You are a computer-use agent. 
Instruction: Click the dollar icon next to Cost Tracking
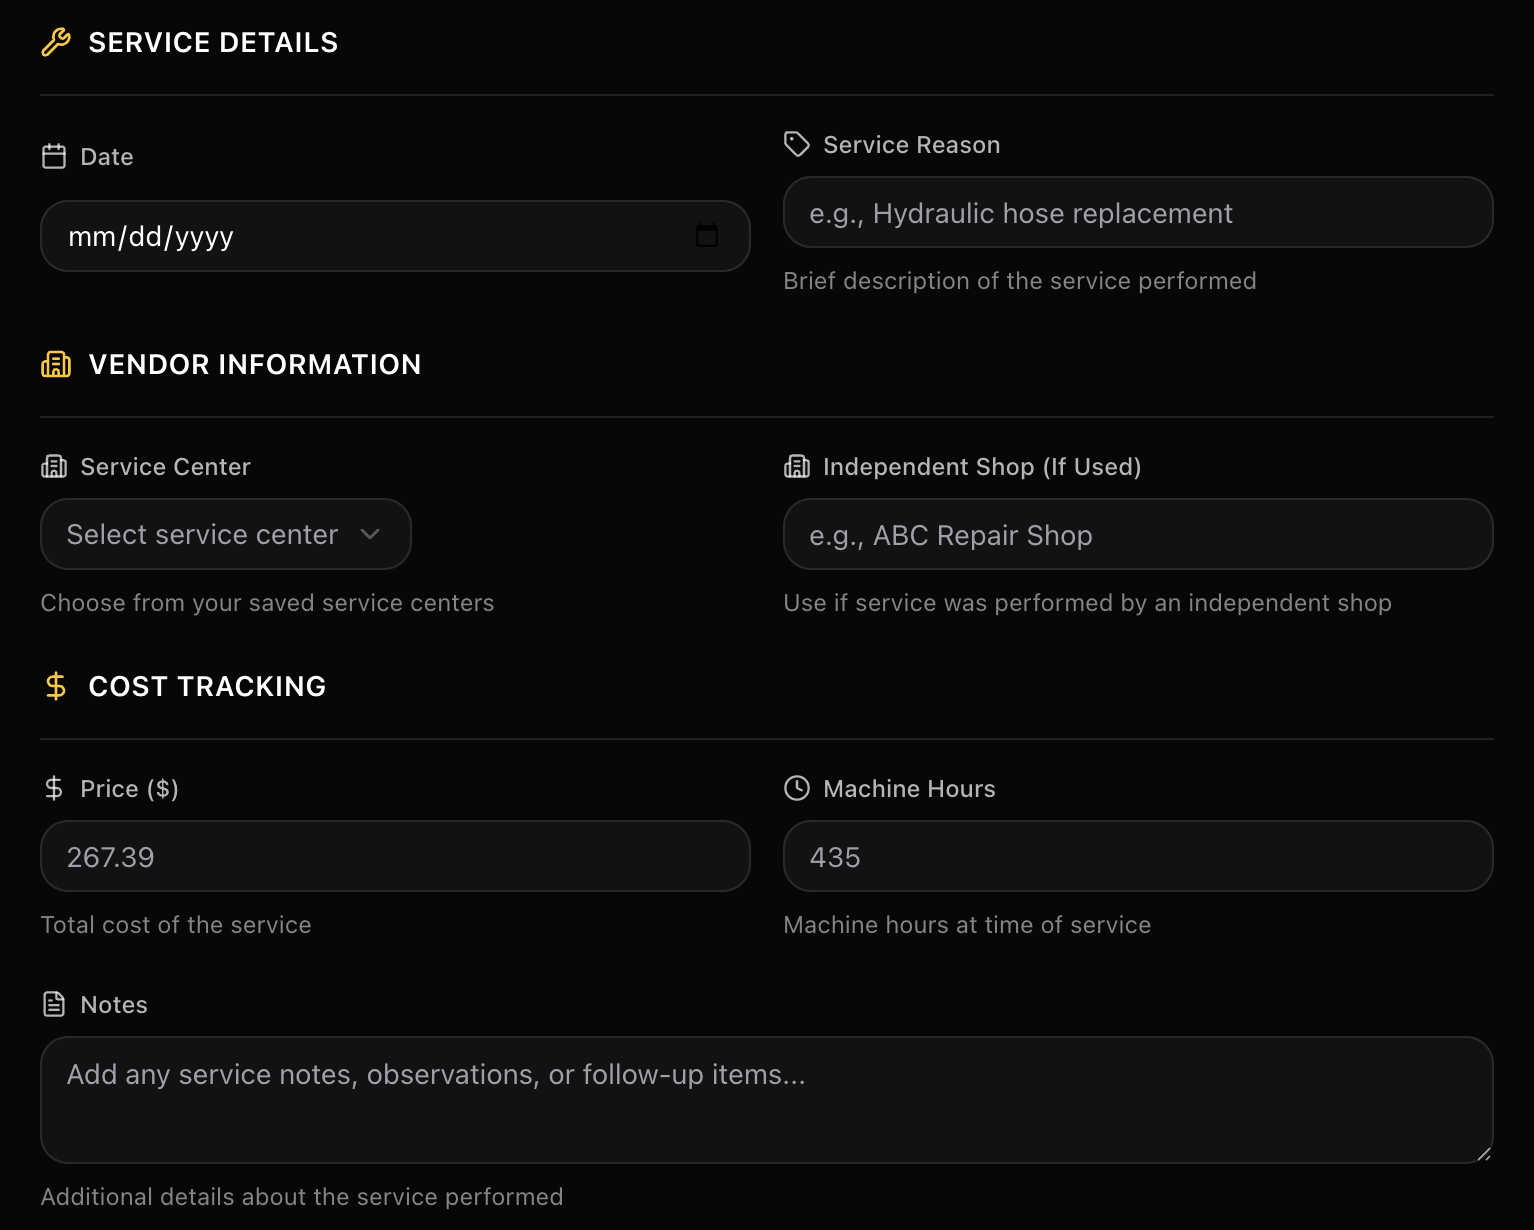(55, 686)
